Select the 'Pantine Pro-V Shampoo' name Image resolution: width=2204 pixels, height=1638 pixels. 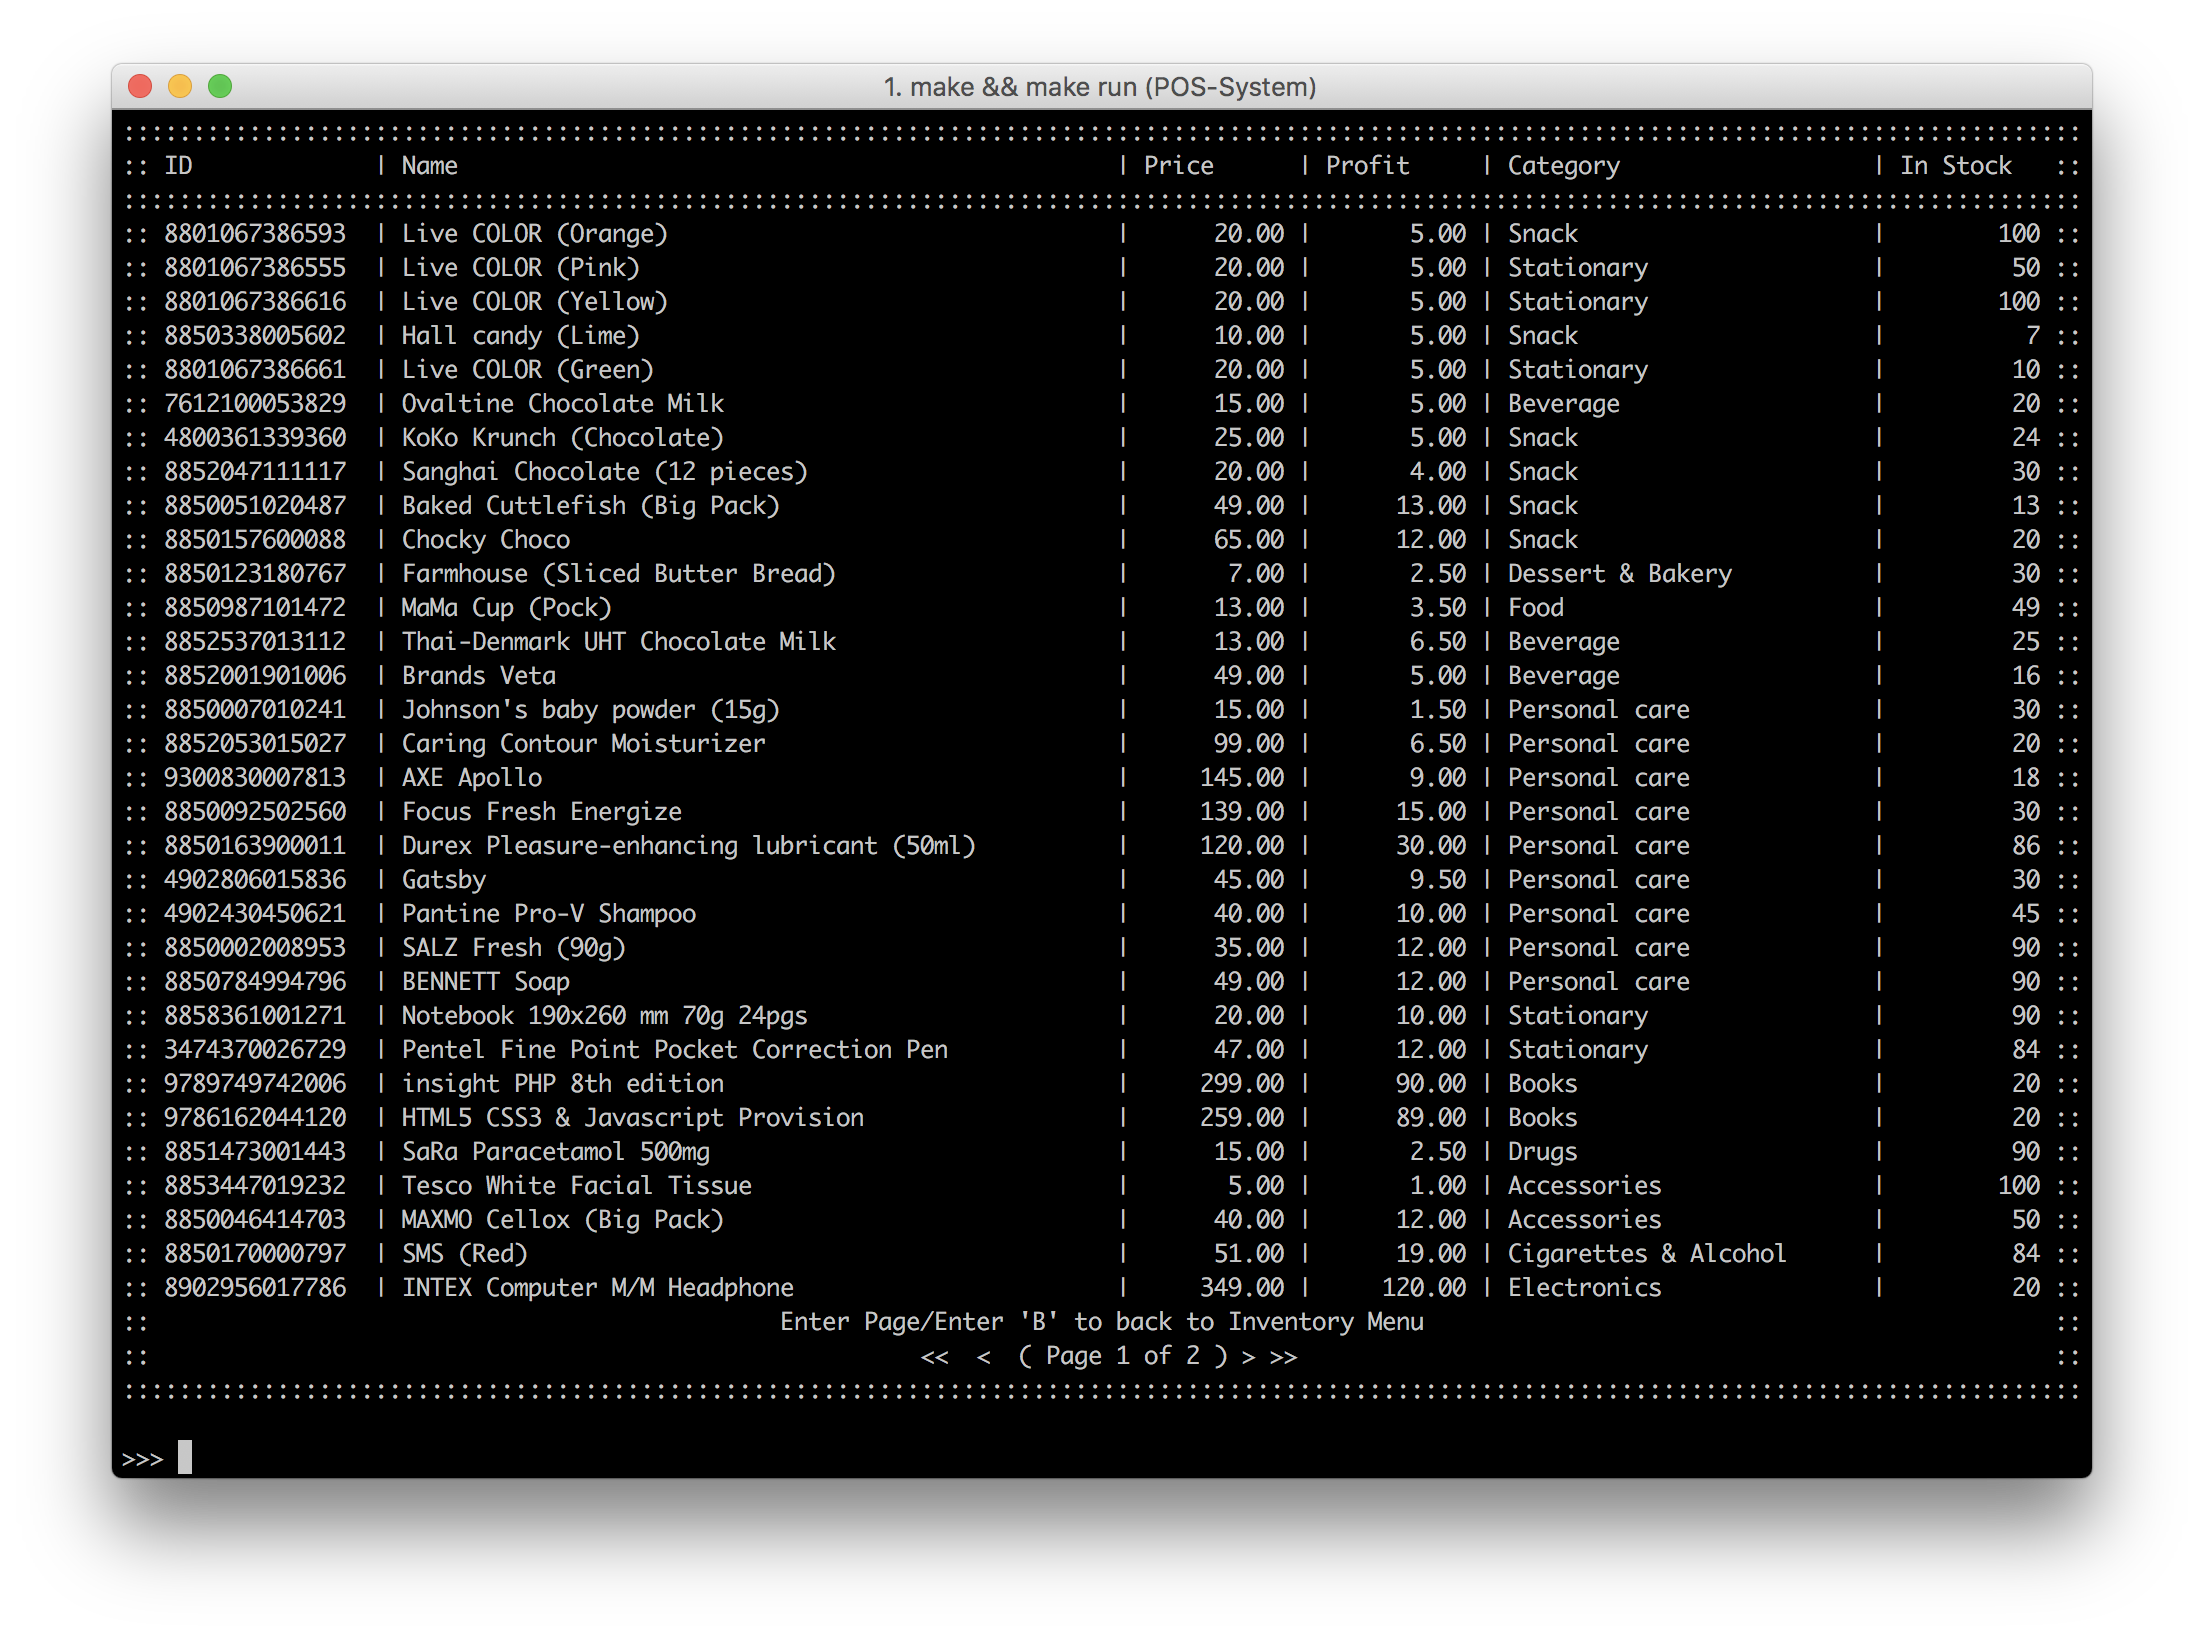click(x=549, y=914)
